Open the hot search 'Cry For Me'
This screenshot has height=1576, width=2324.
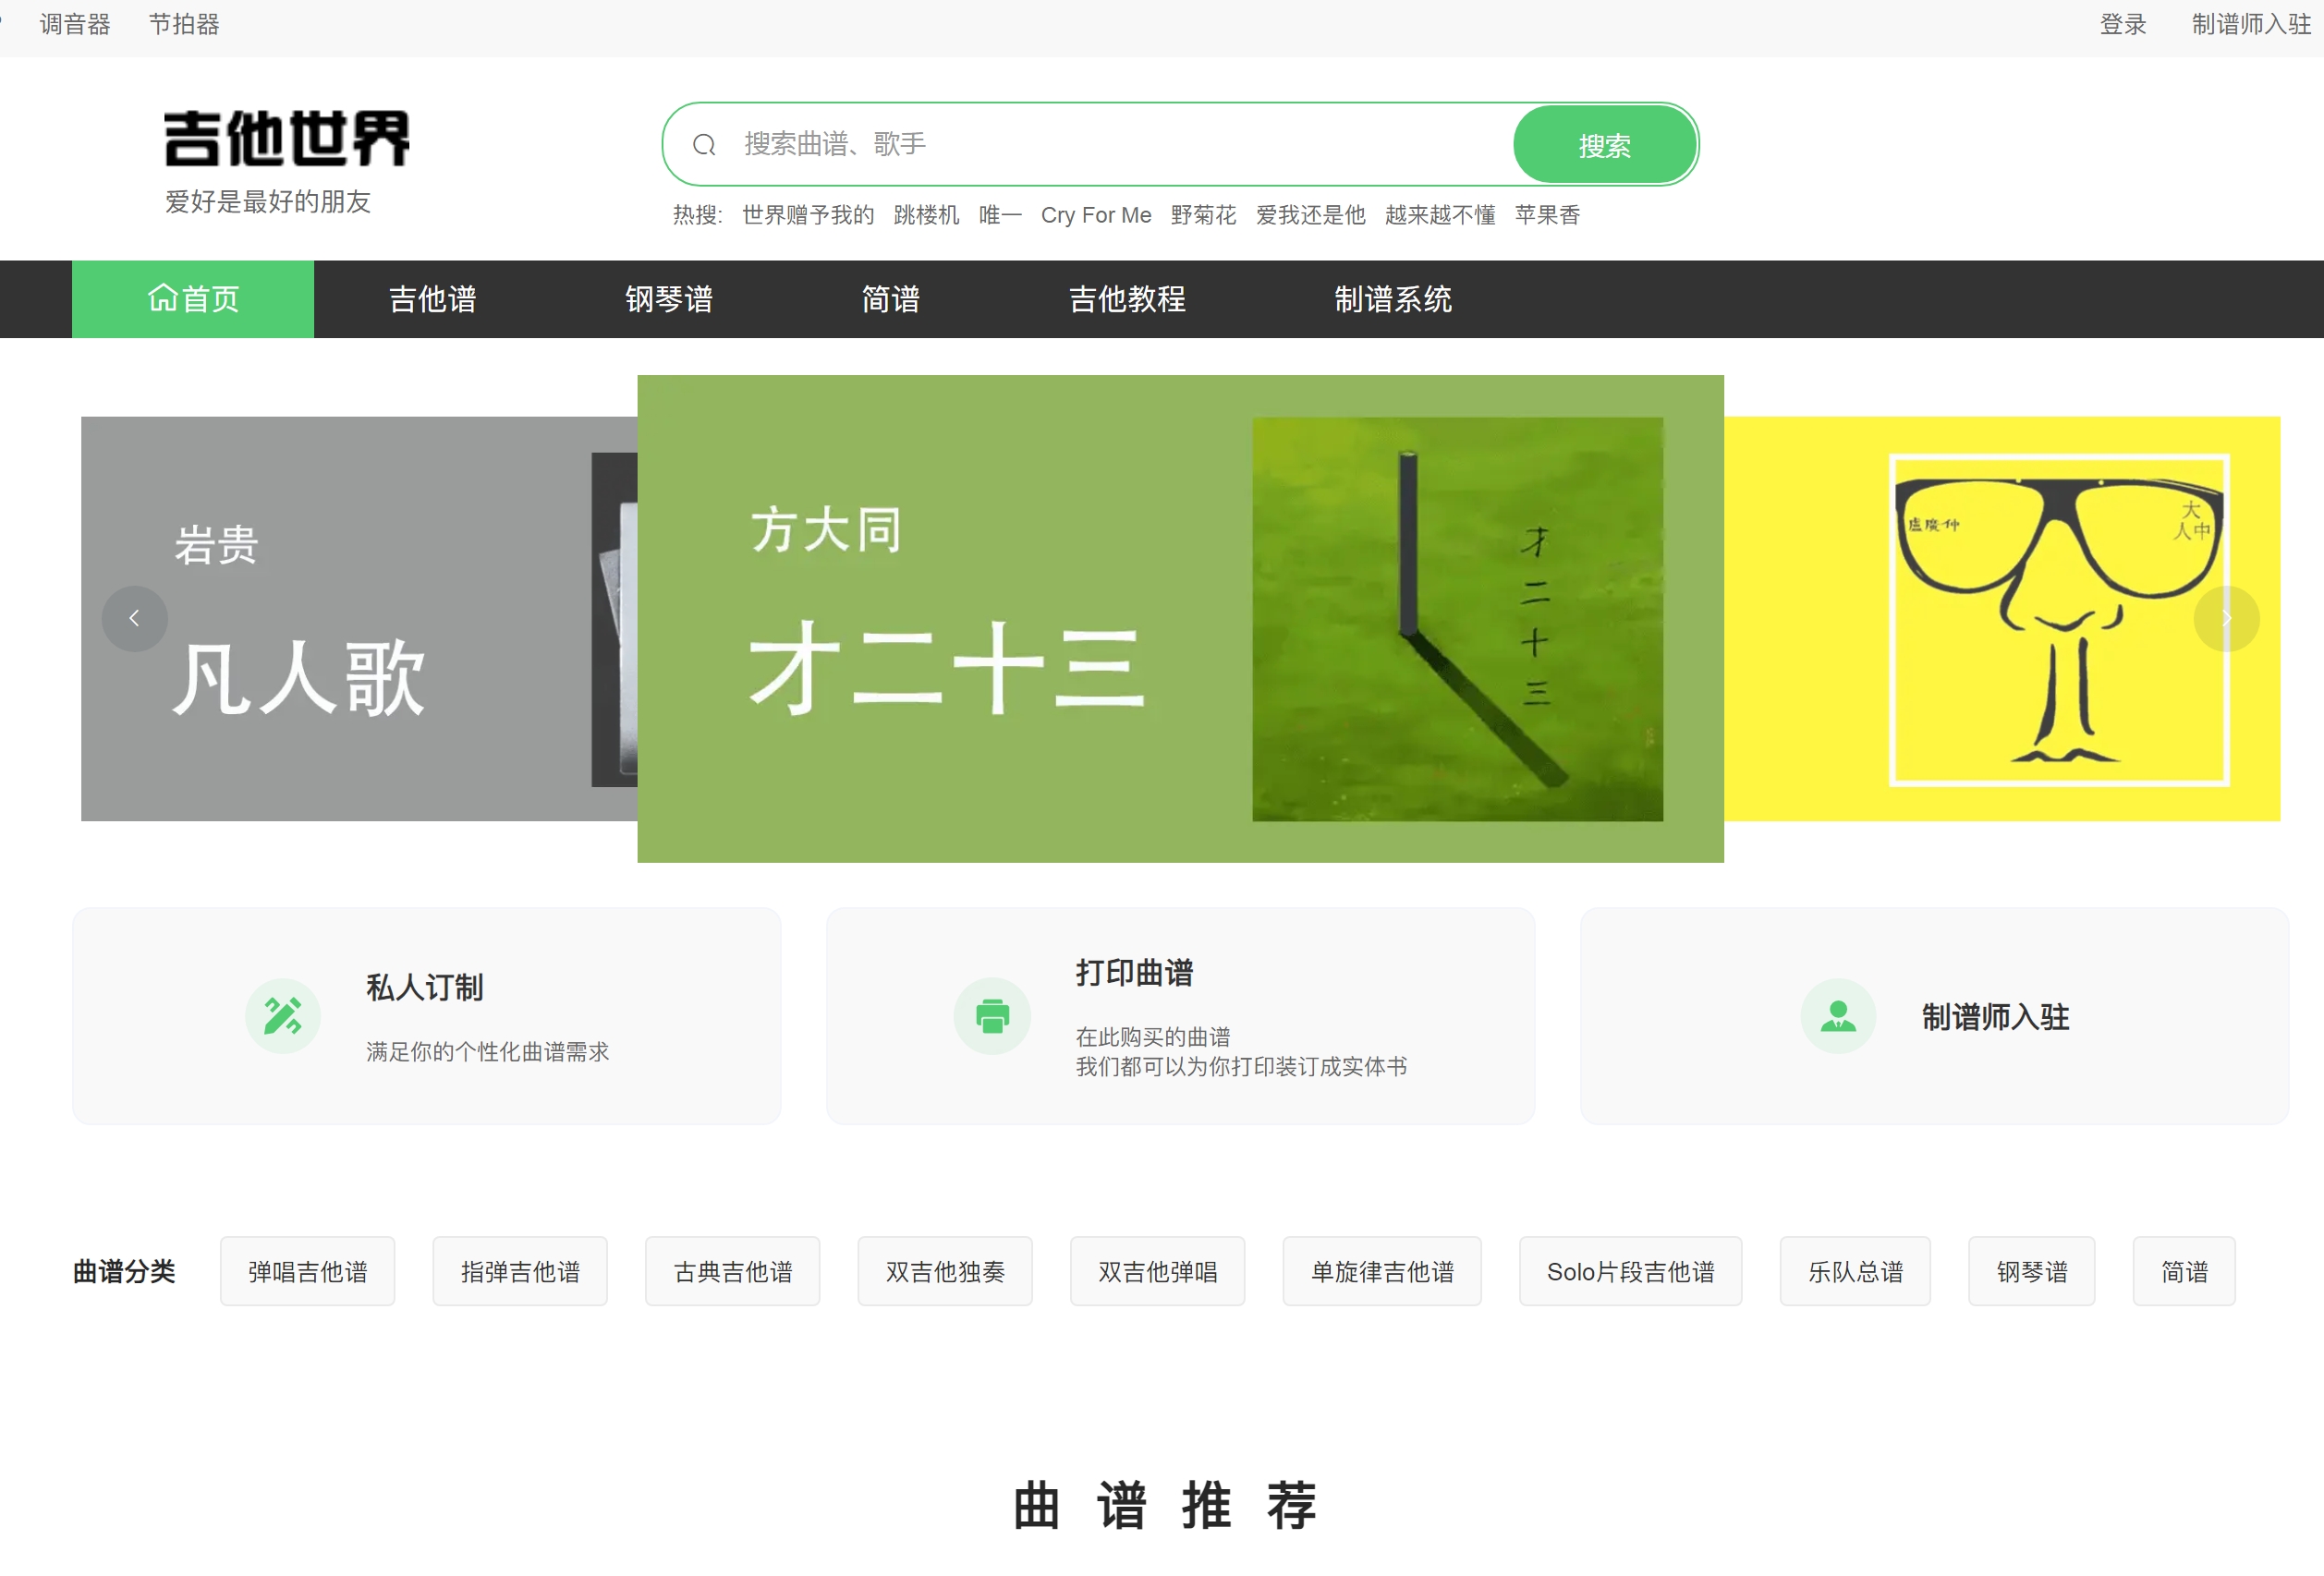click(1096, 214)
